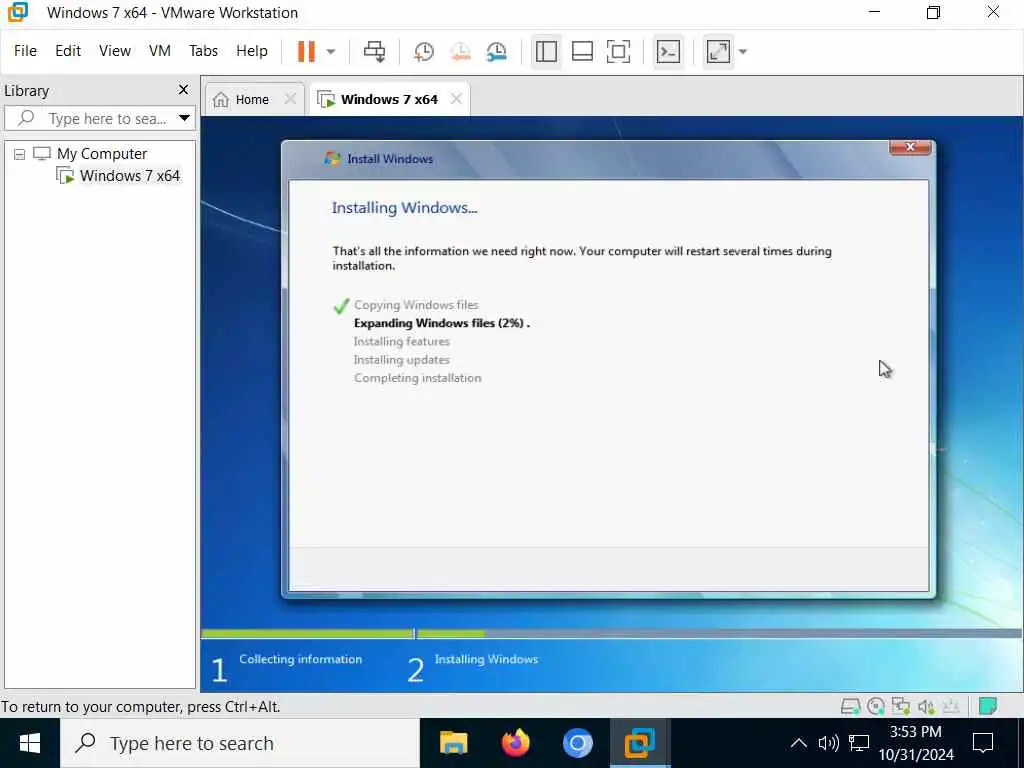Open the File menu
1024x768 pixels.
pyautogui.click(x=25, y=51)
